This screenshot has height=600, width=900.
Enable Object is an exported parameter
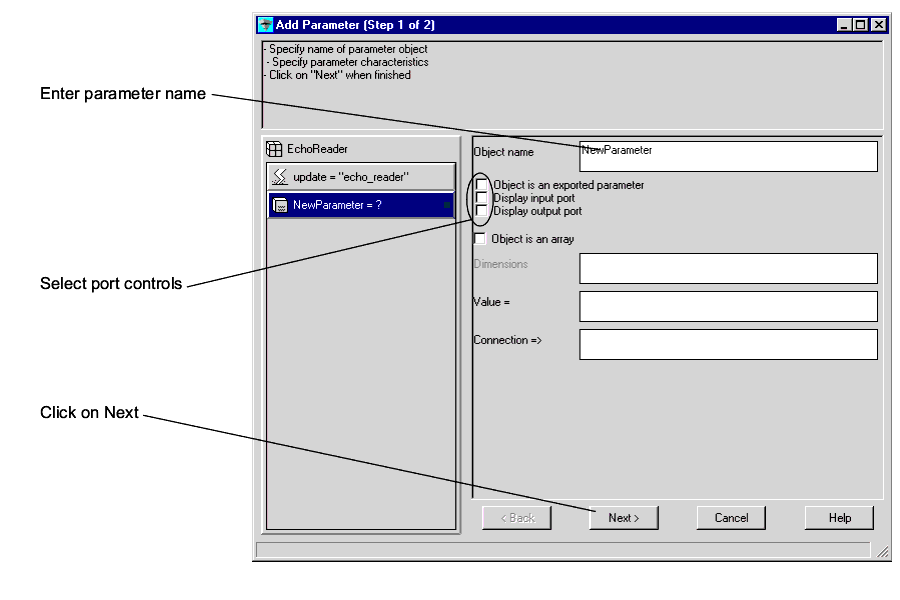click(483, 185)
